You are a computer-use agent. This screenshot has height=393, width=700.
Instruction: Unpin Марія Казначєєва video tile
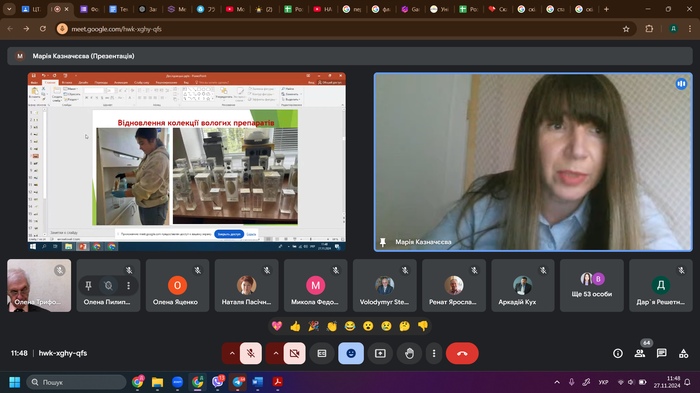[383, 242]
